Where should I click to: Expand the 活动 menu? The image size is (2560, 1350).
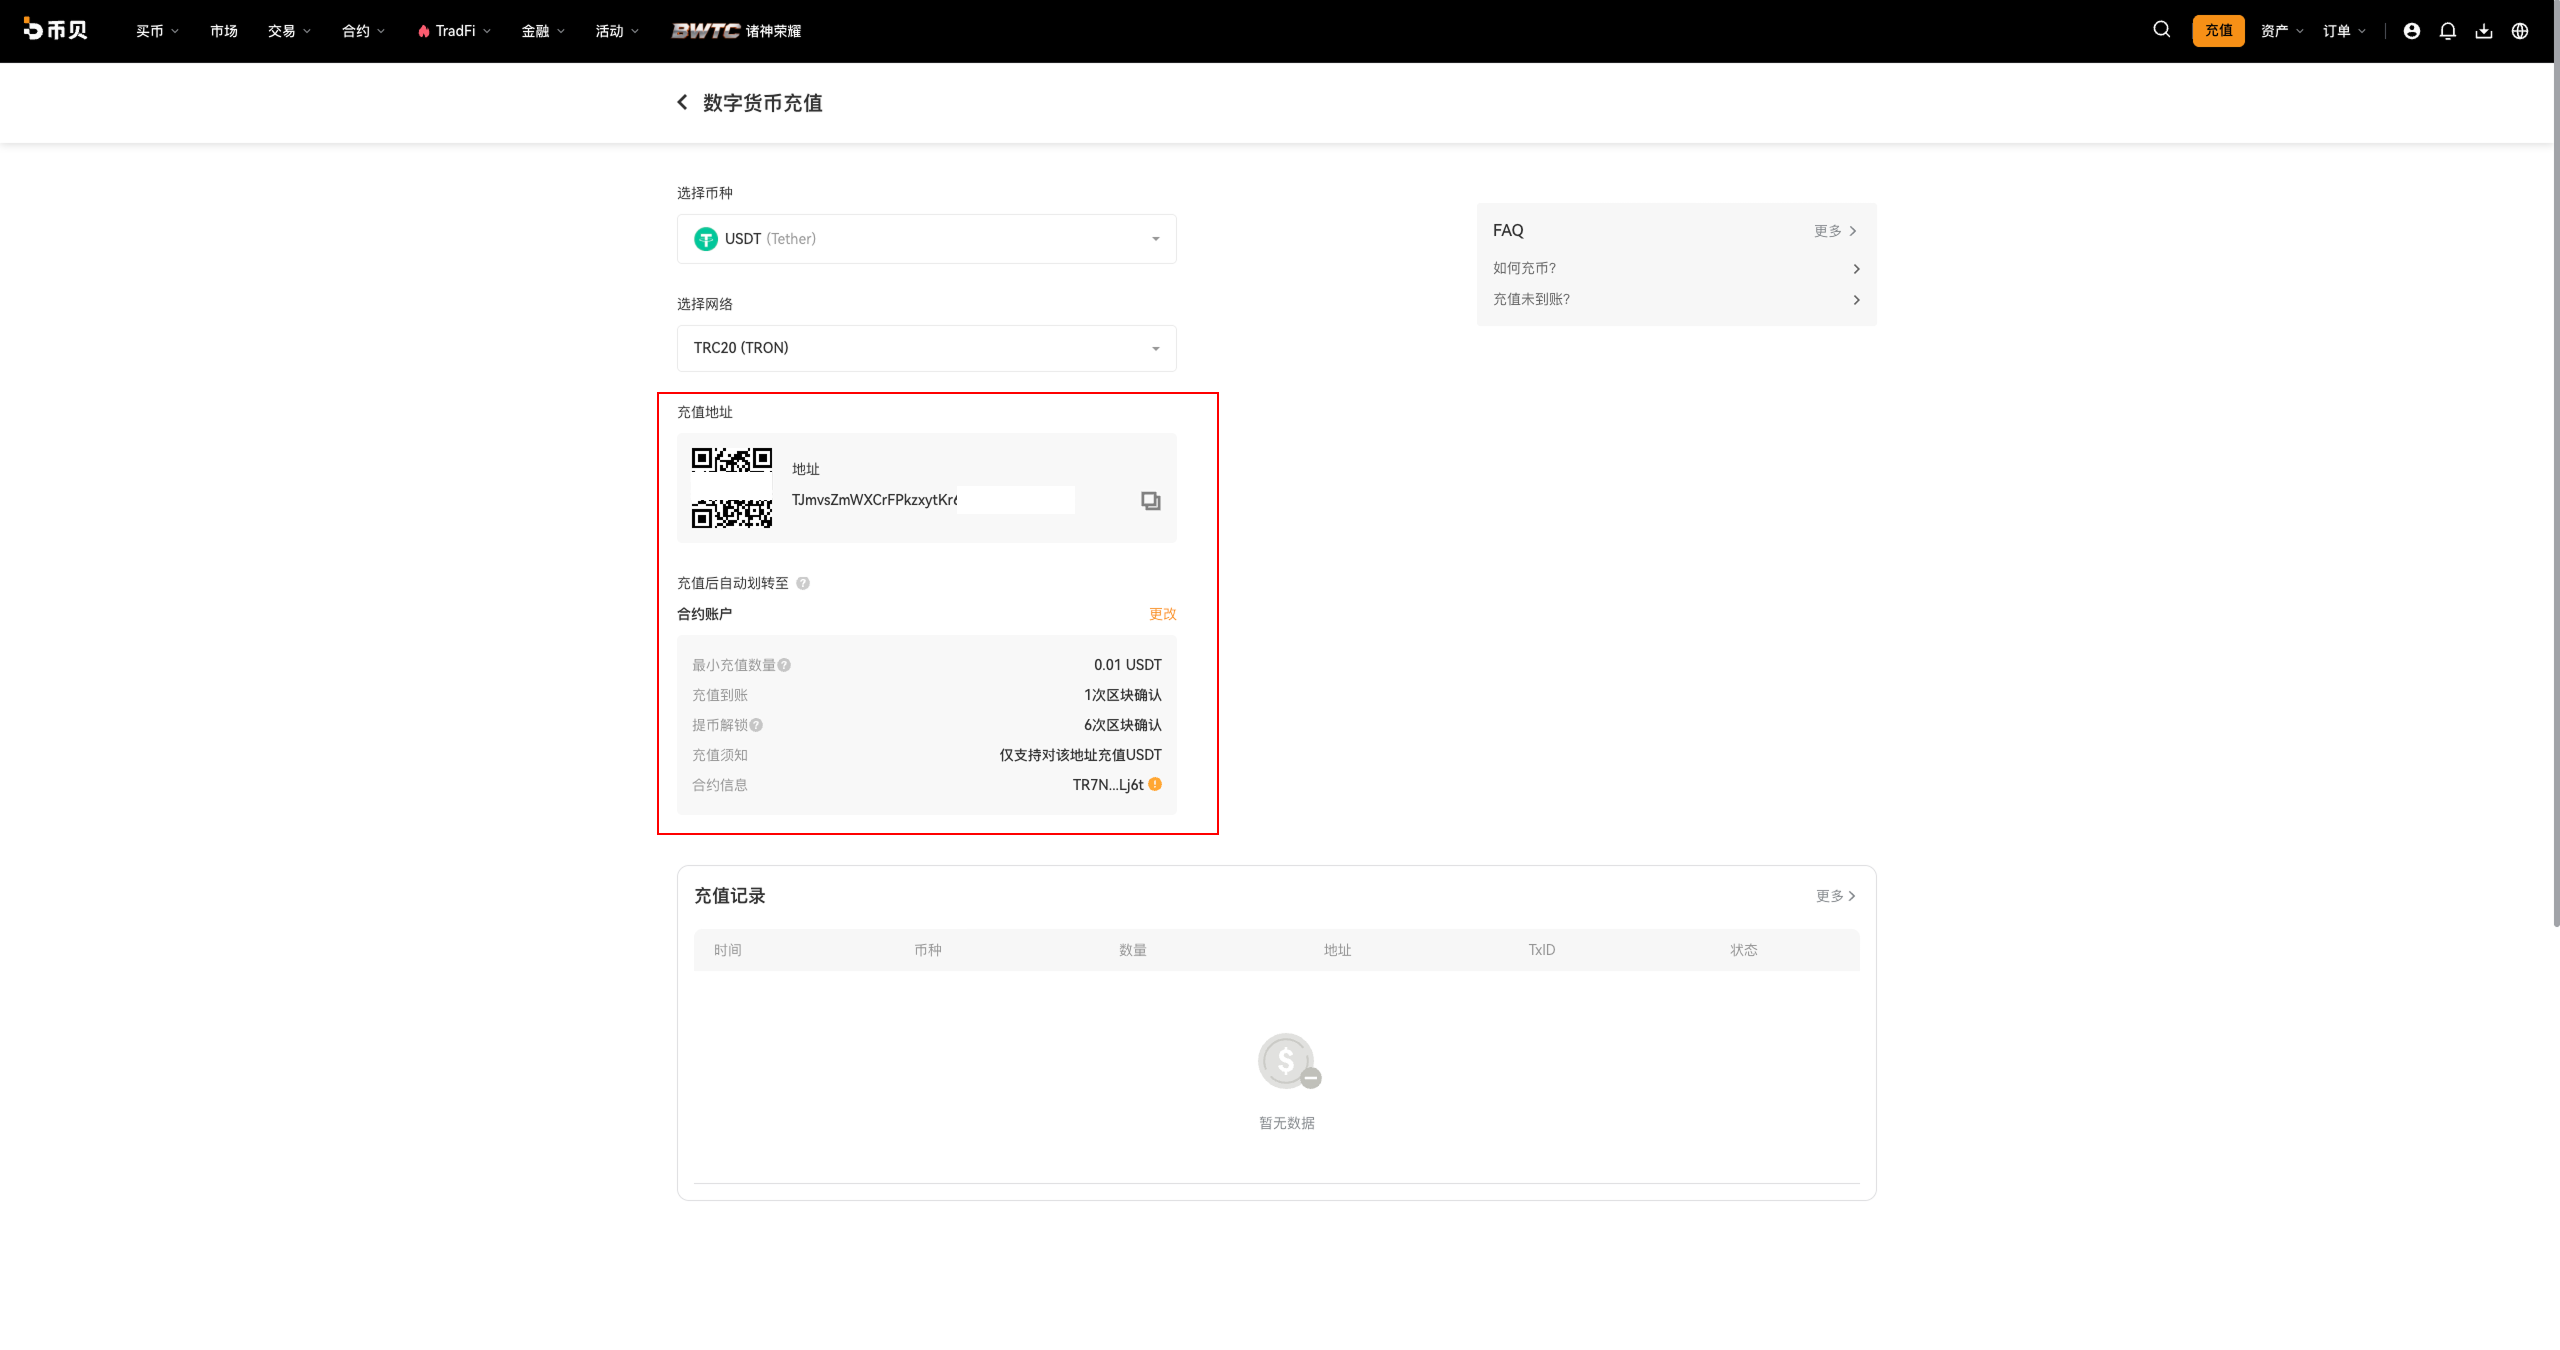pos(617,31)
